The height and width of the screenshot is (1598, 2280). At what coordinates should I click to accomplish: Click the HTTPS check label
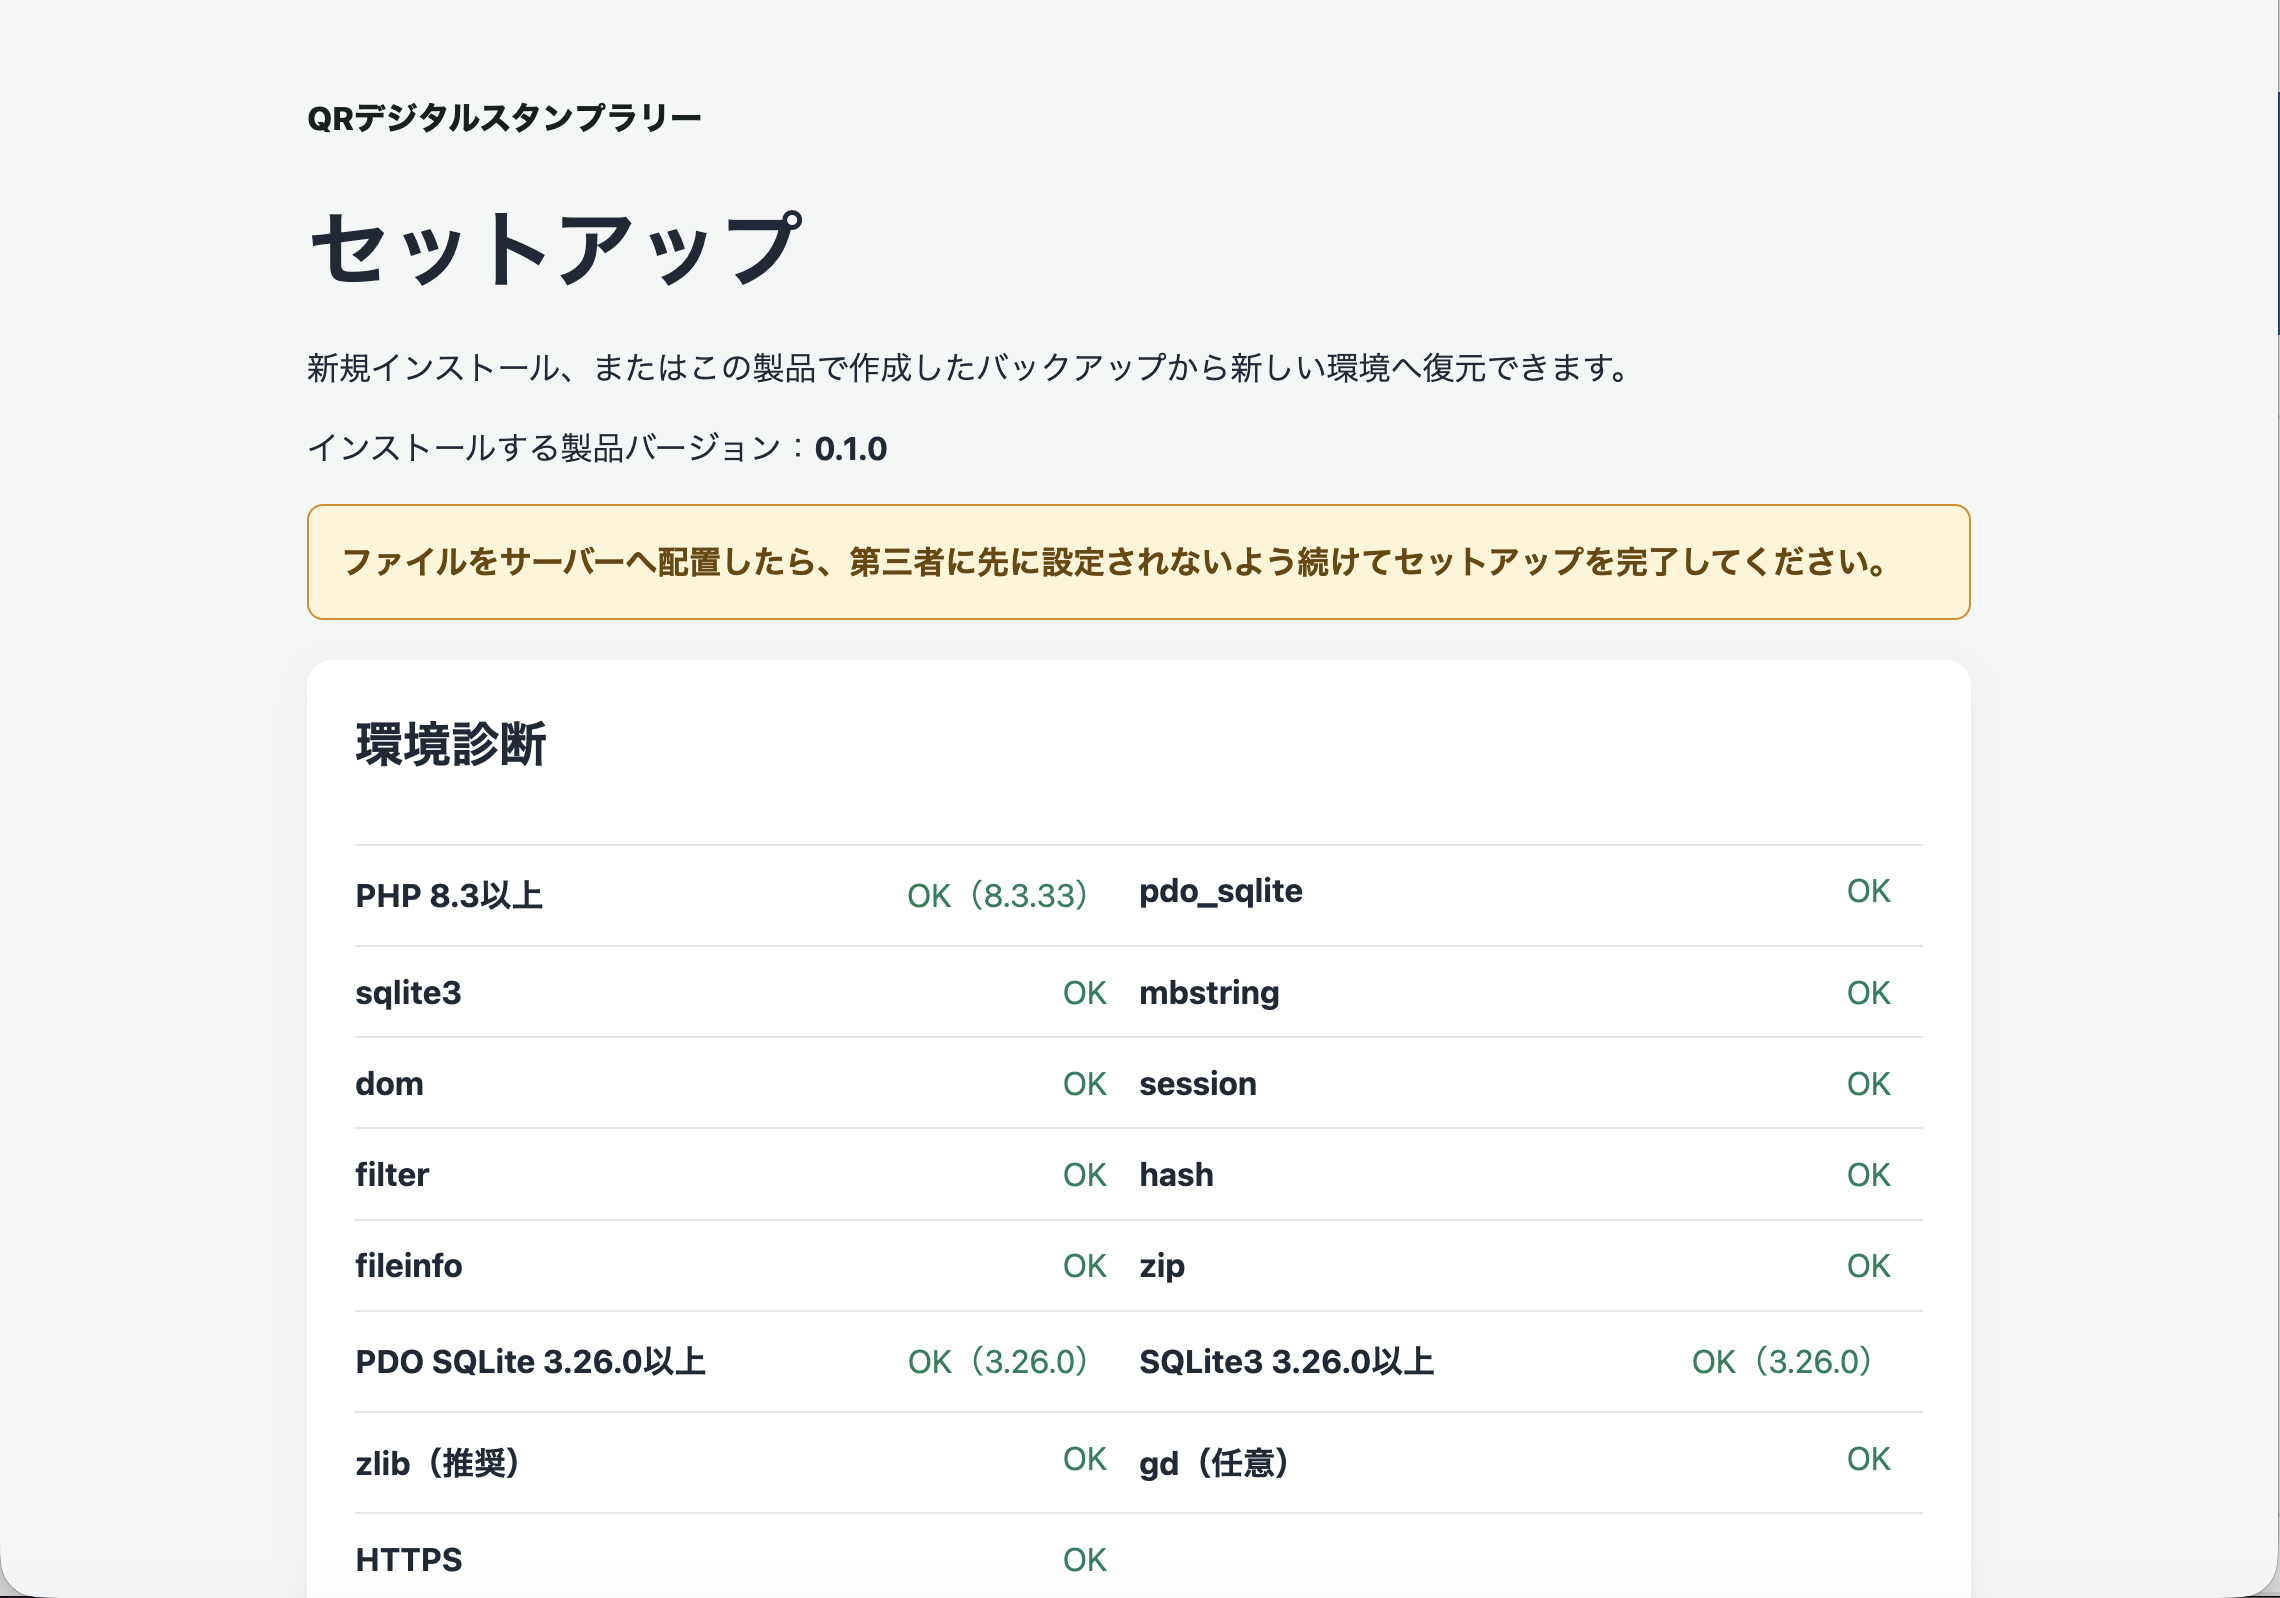point(409,1560)
